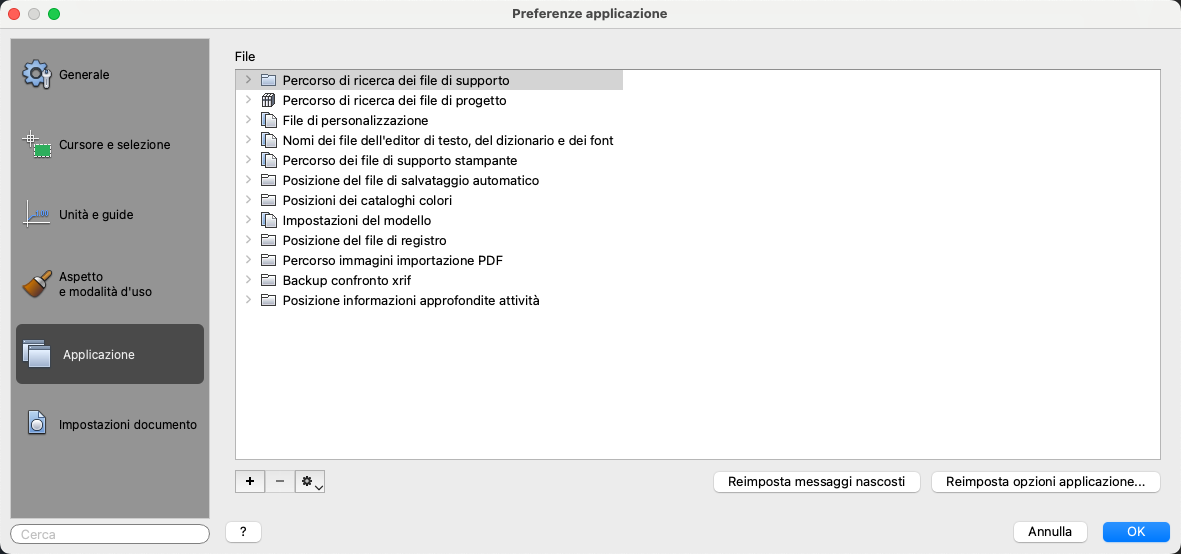Click the plus icon to add a path
Viewport: 1181px width, 554px height.
tap(249, 482)
